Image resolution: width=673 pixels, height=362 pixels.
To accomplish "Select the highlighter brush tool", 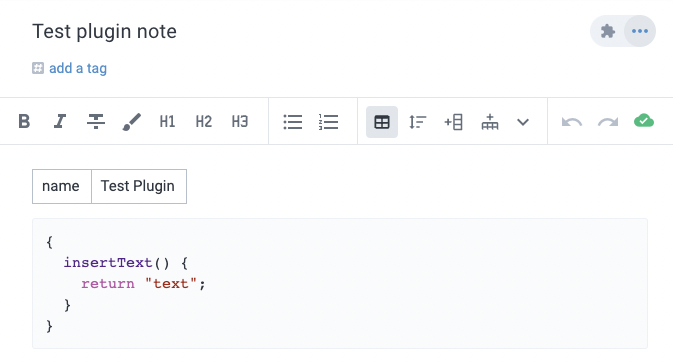I will click(132, 122).
